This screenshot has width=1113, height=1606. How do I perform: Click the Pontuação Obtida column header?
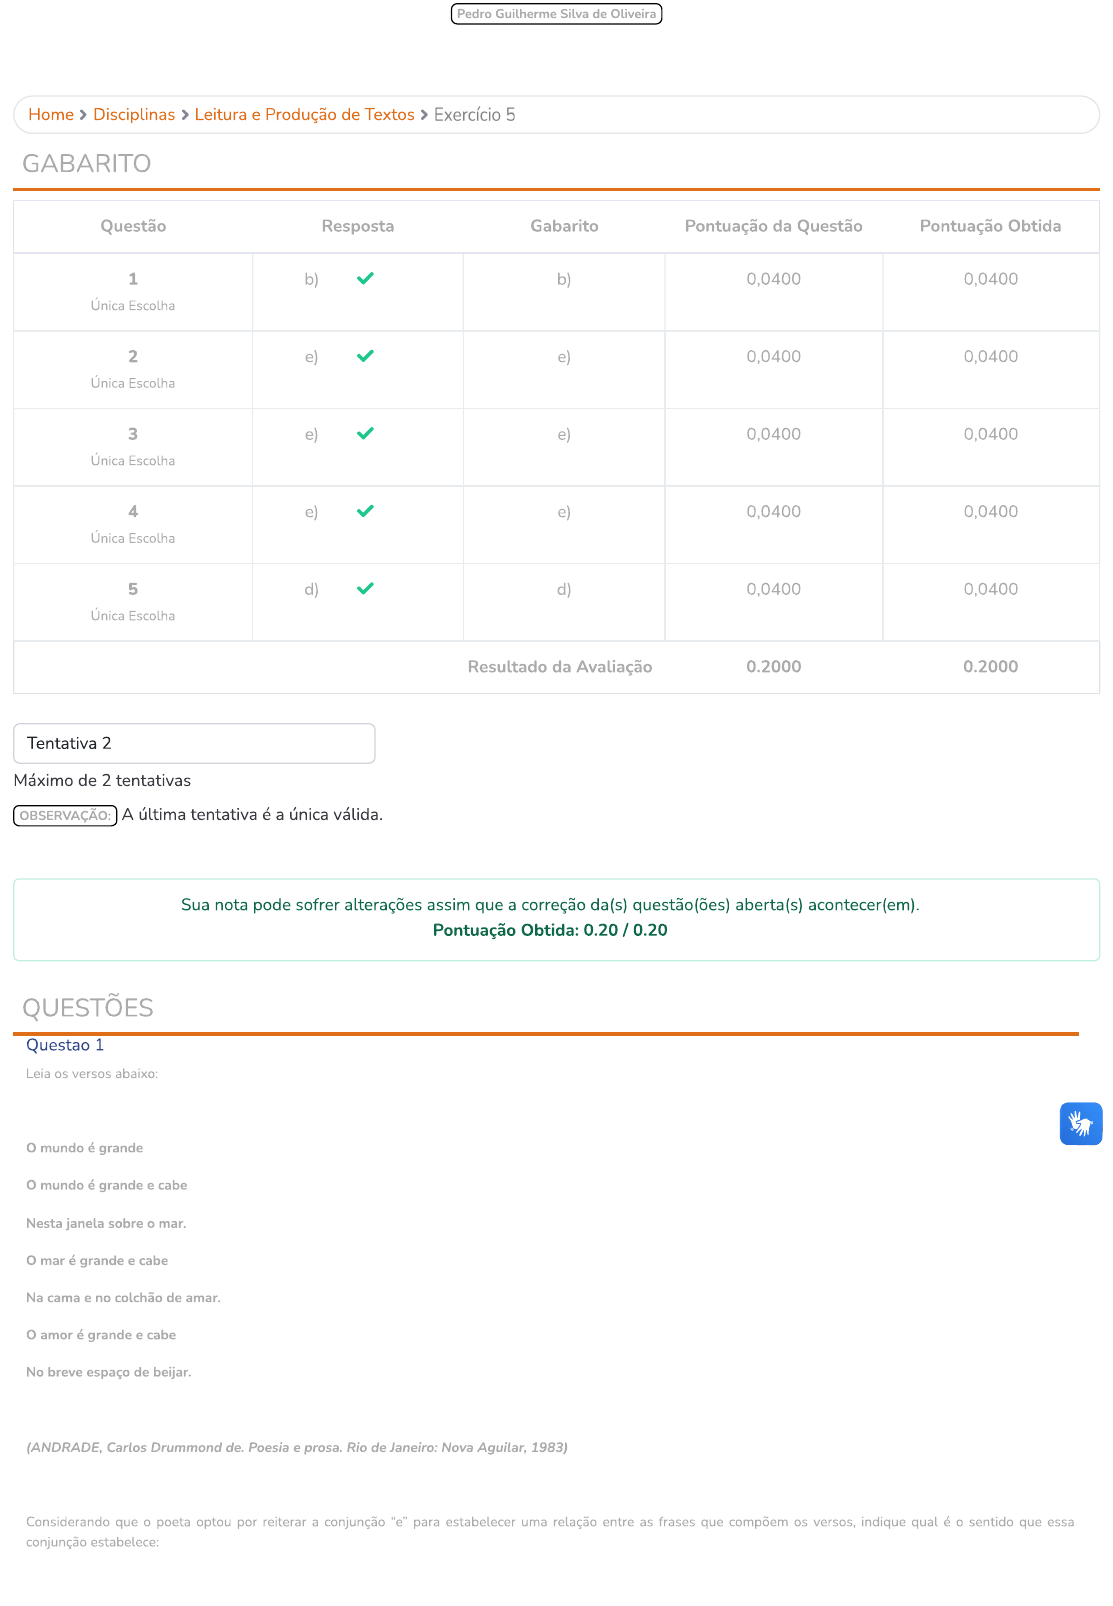[x=990, y=226]
